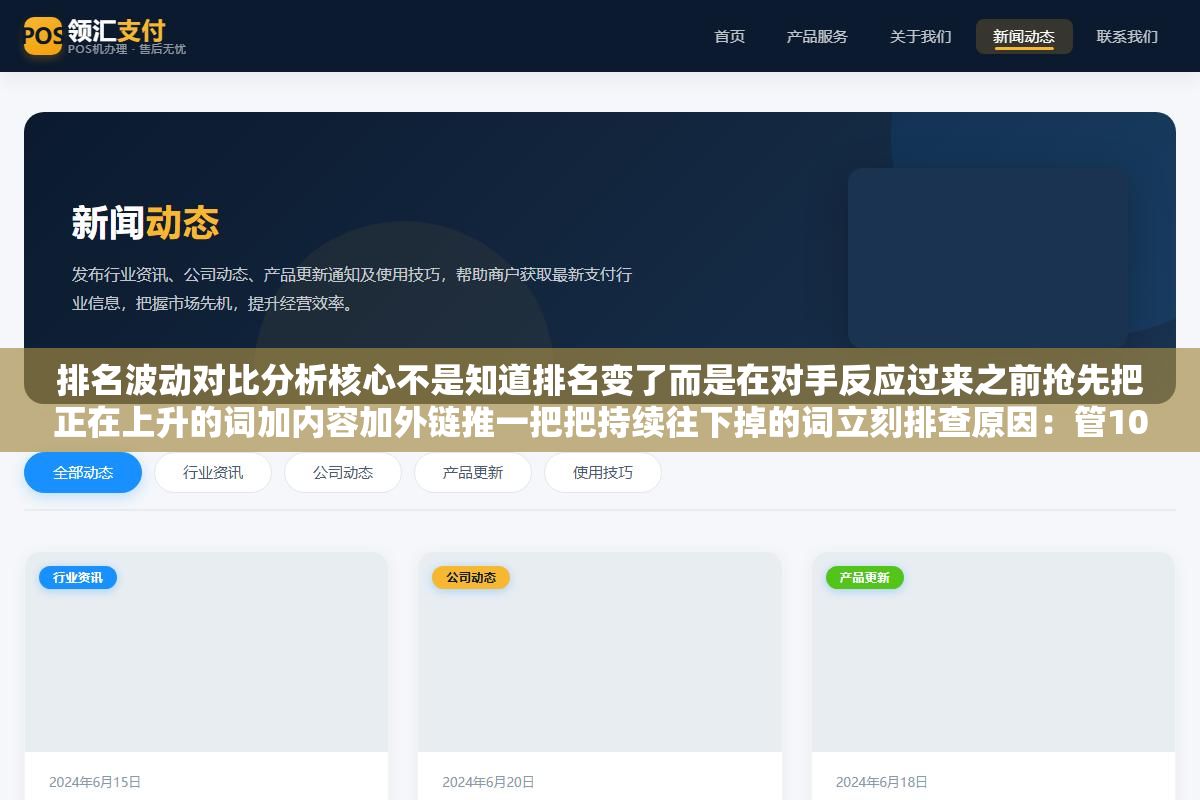
Task: Click the date 2024年6月15日
Action: 95,782
